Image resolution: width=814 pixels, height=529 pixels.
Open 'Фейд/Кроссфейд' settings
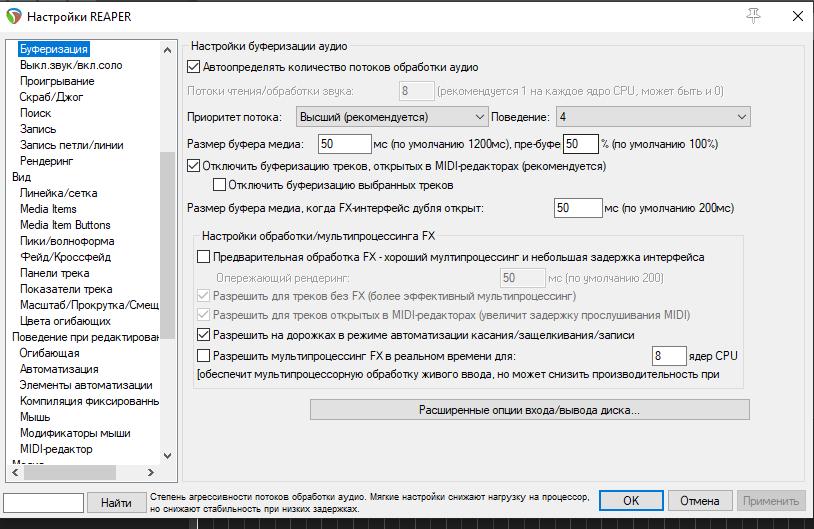point(65,257)
